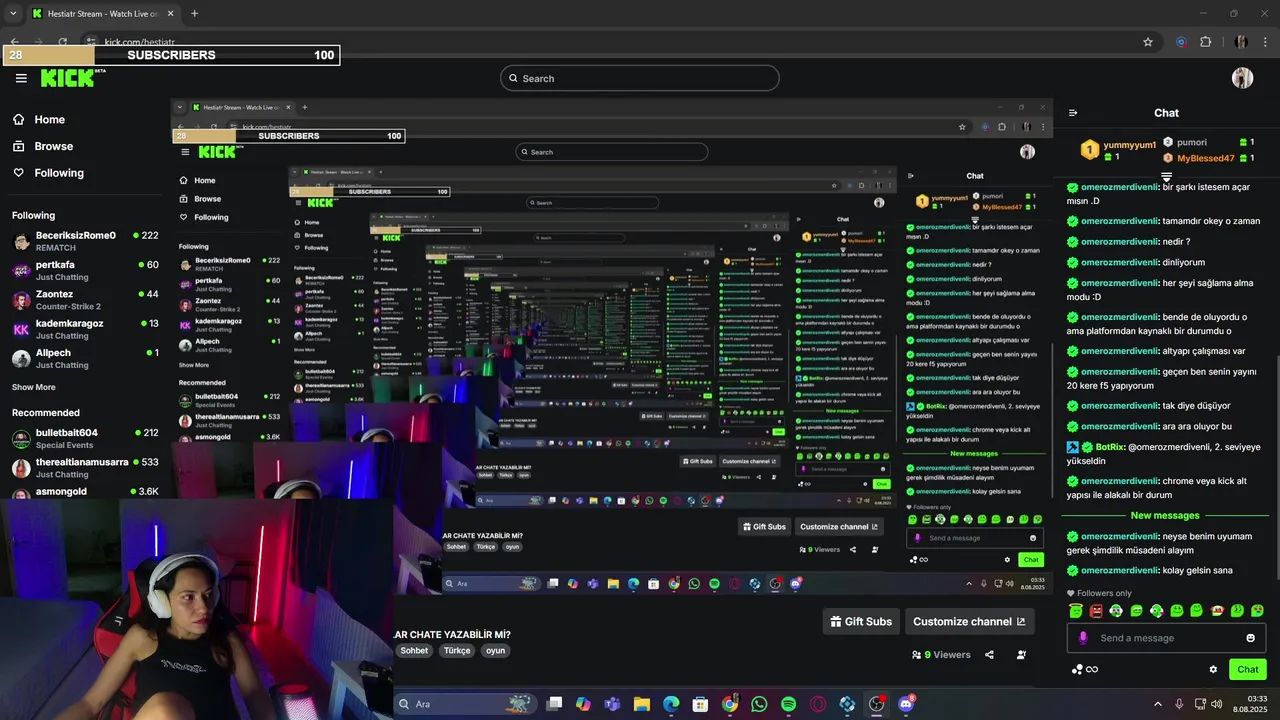Click the Türkçe tag
The height and width of the screenshot is (720, 1280).
tap(457, 651)
